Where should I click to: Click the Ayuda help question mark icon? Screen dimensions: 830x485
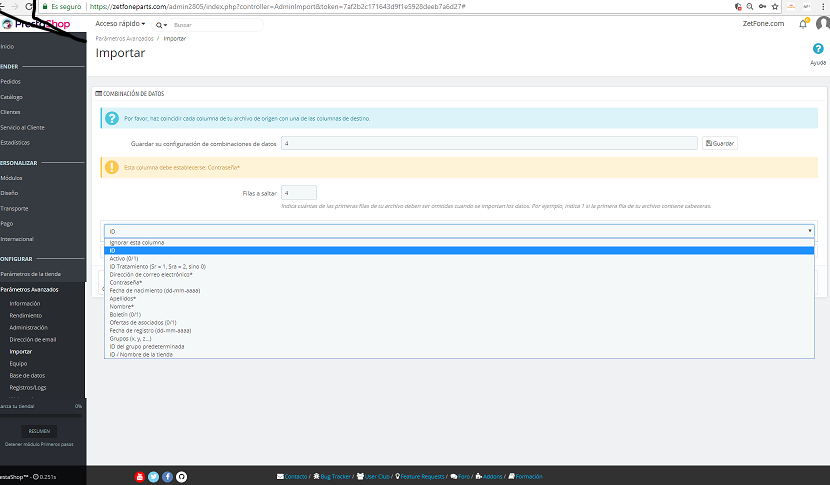(818, 49)
